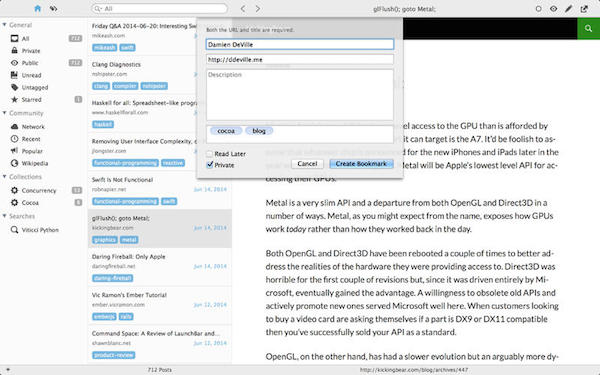Click the pencil edit icon in toolbar
600x375 pixels.
click(569, 8)
